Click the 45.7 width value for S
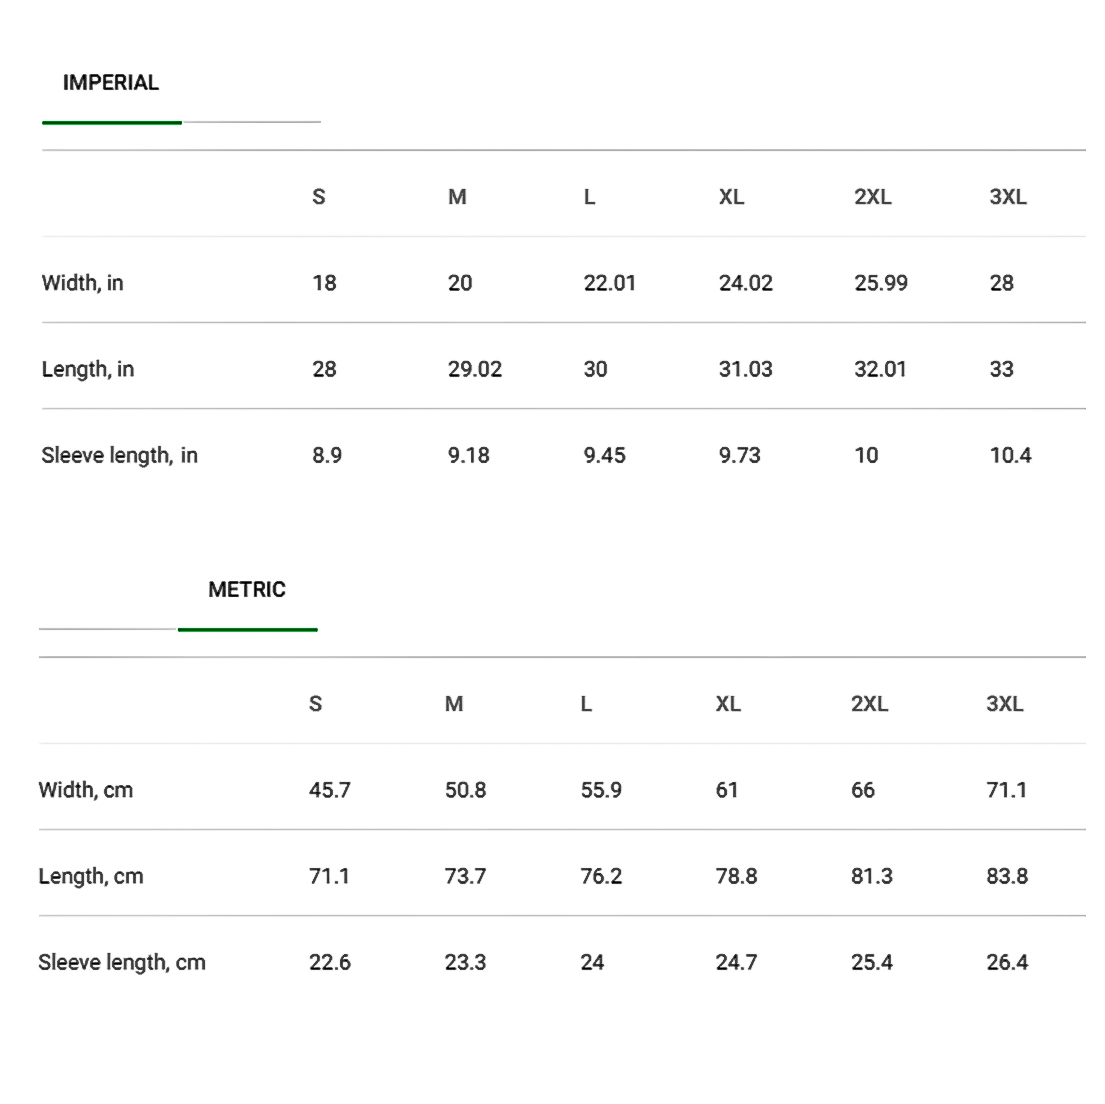The image size is (1105, 1104). (x=329, y=790)
